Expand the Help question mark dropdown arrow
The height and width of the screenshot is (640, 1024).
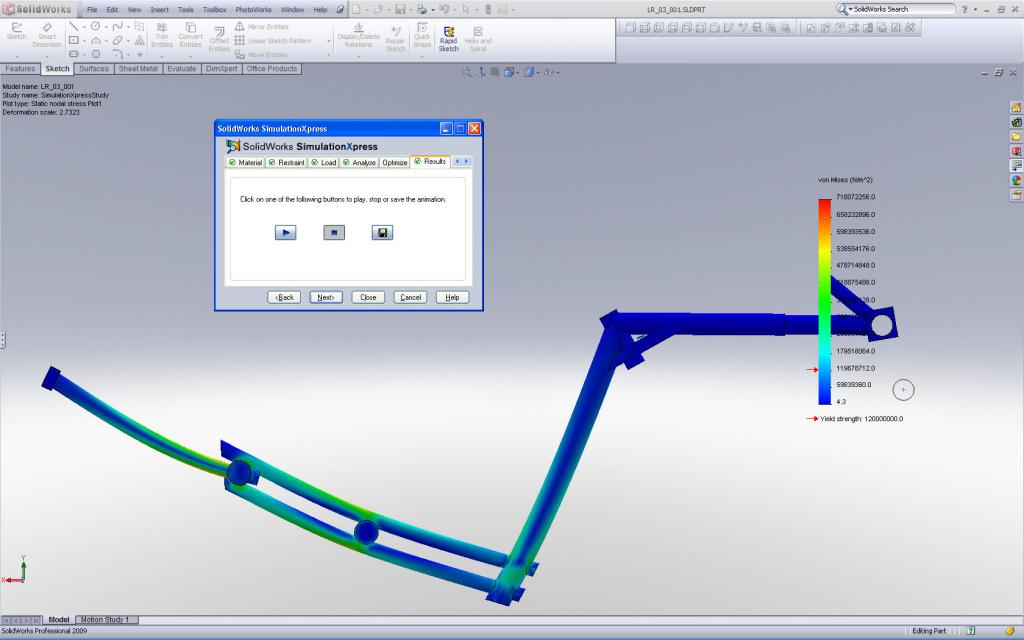pos(975,10)
